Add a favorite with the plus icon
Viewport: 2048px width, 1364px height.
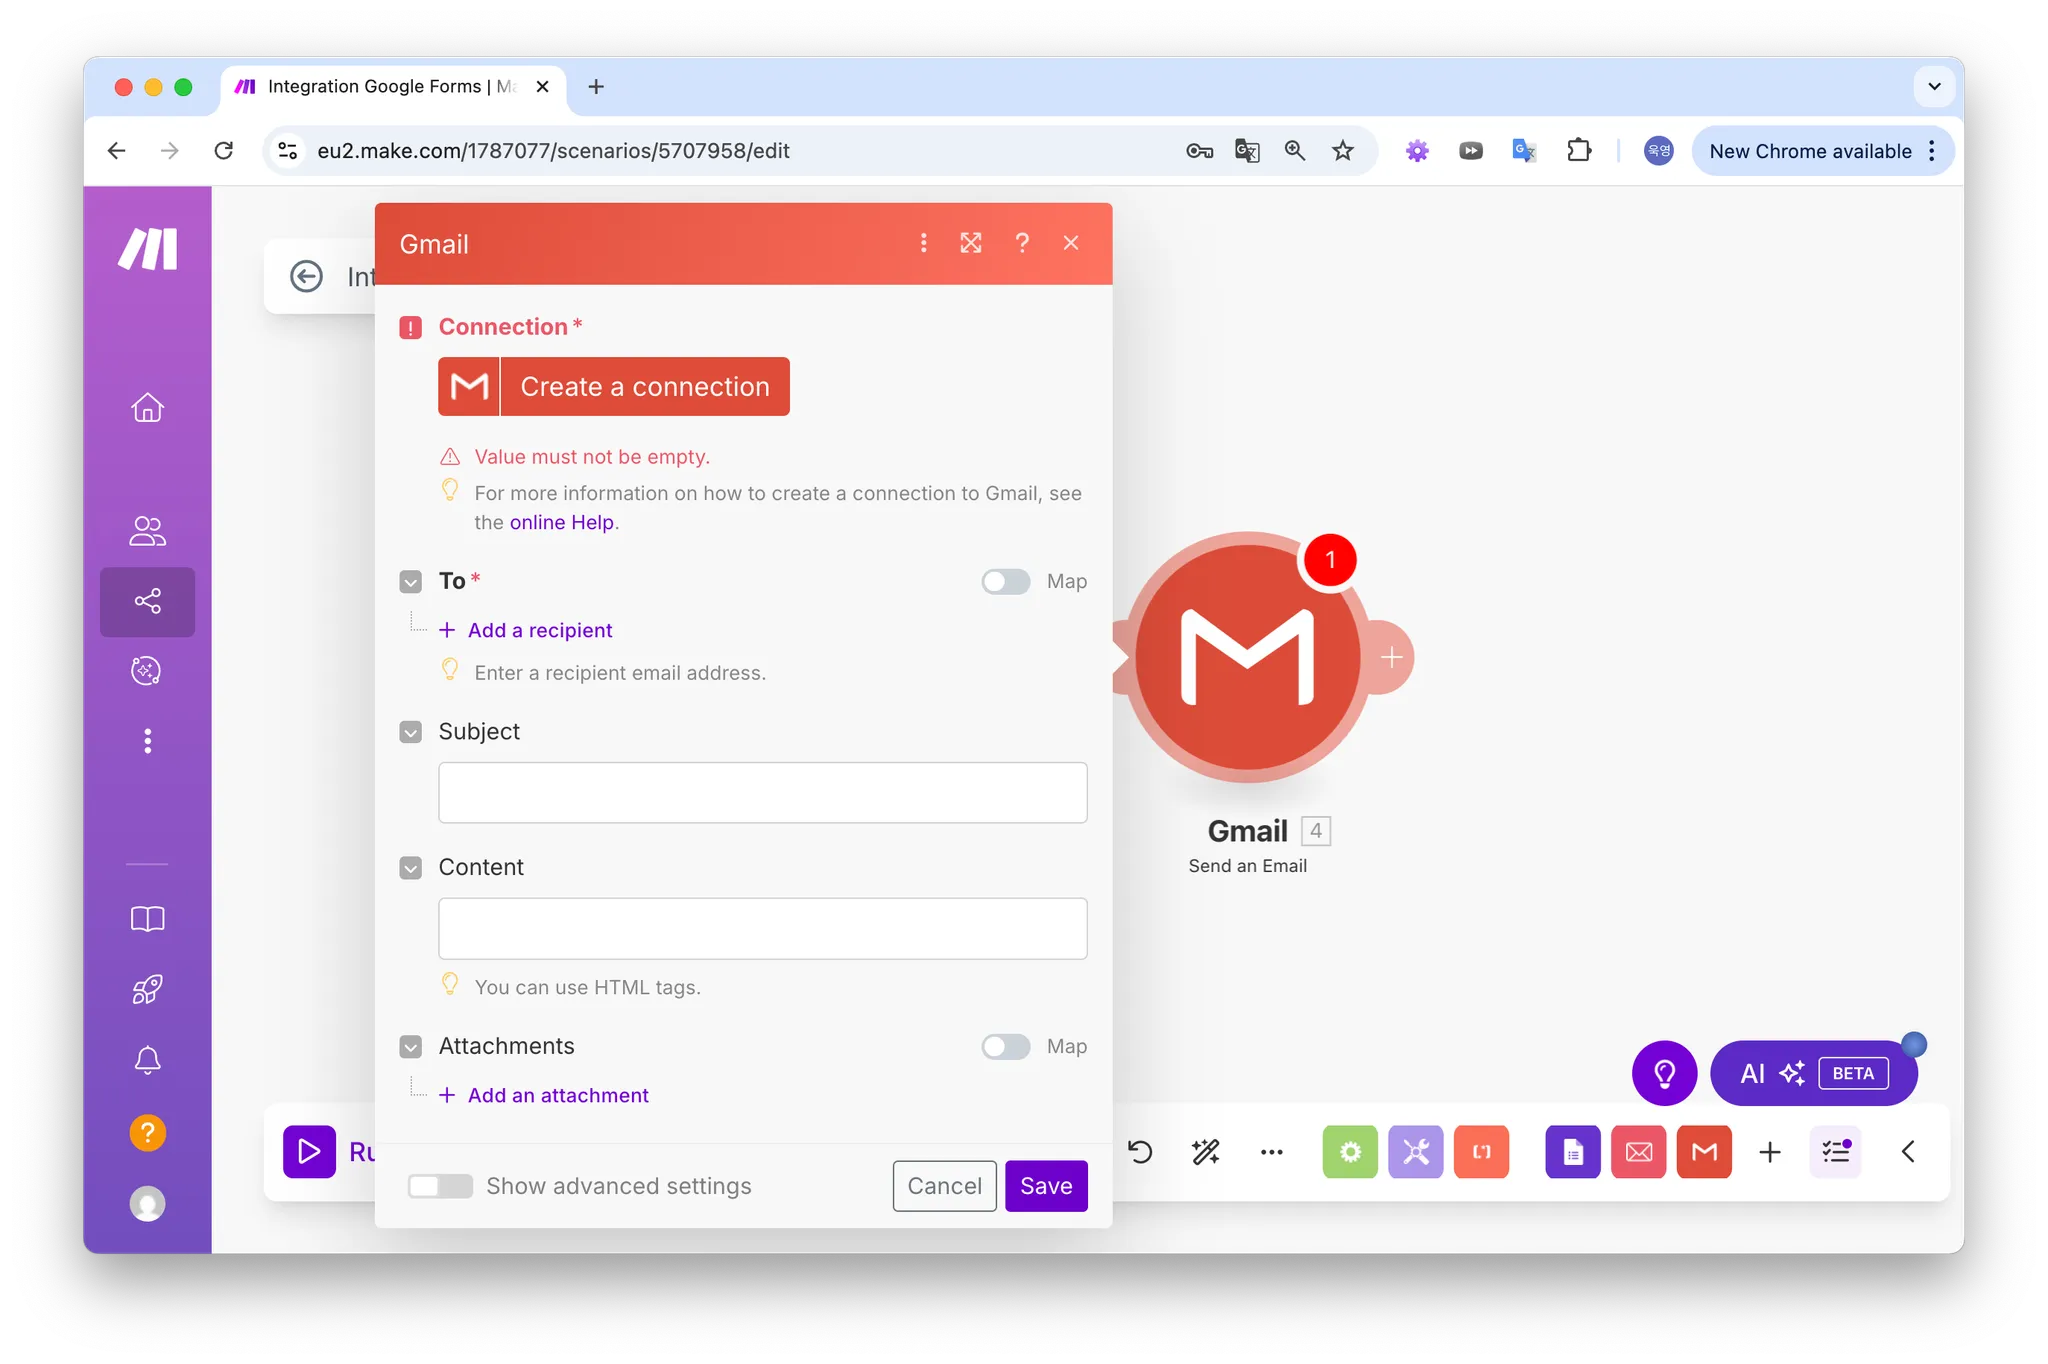point(1770,1152)
